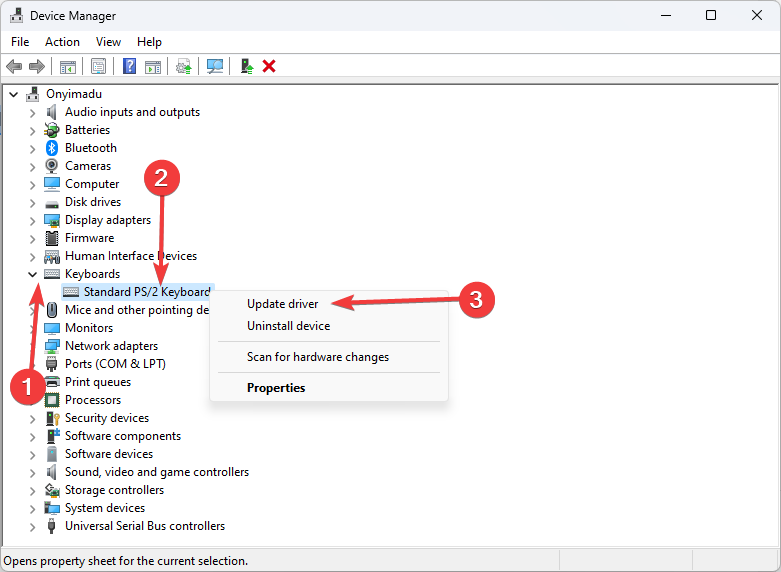The width and height of the screenshot is (781, 572).
Task: Select the Print queues label
Action: click(x=98, y=382)
